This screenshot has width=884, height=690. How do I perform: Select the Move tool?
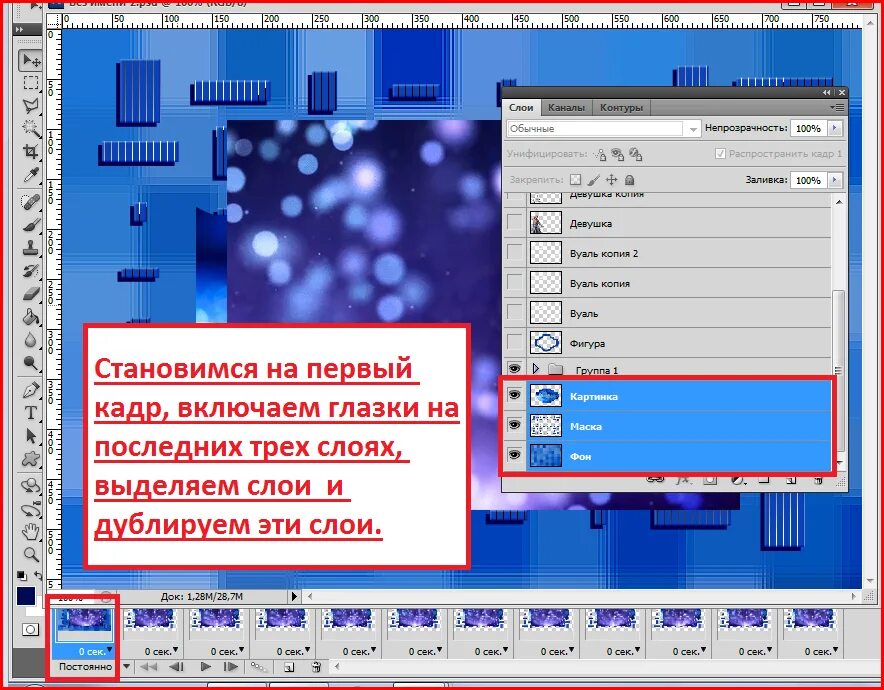[30, 60]
